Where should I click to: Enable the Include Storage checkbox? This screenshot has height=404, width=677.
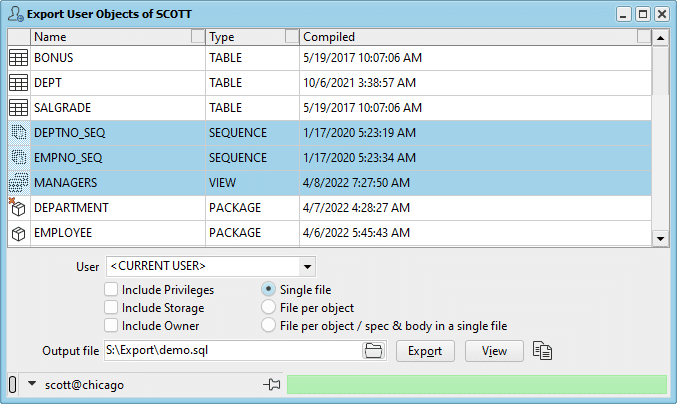(x=111, y=307)
